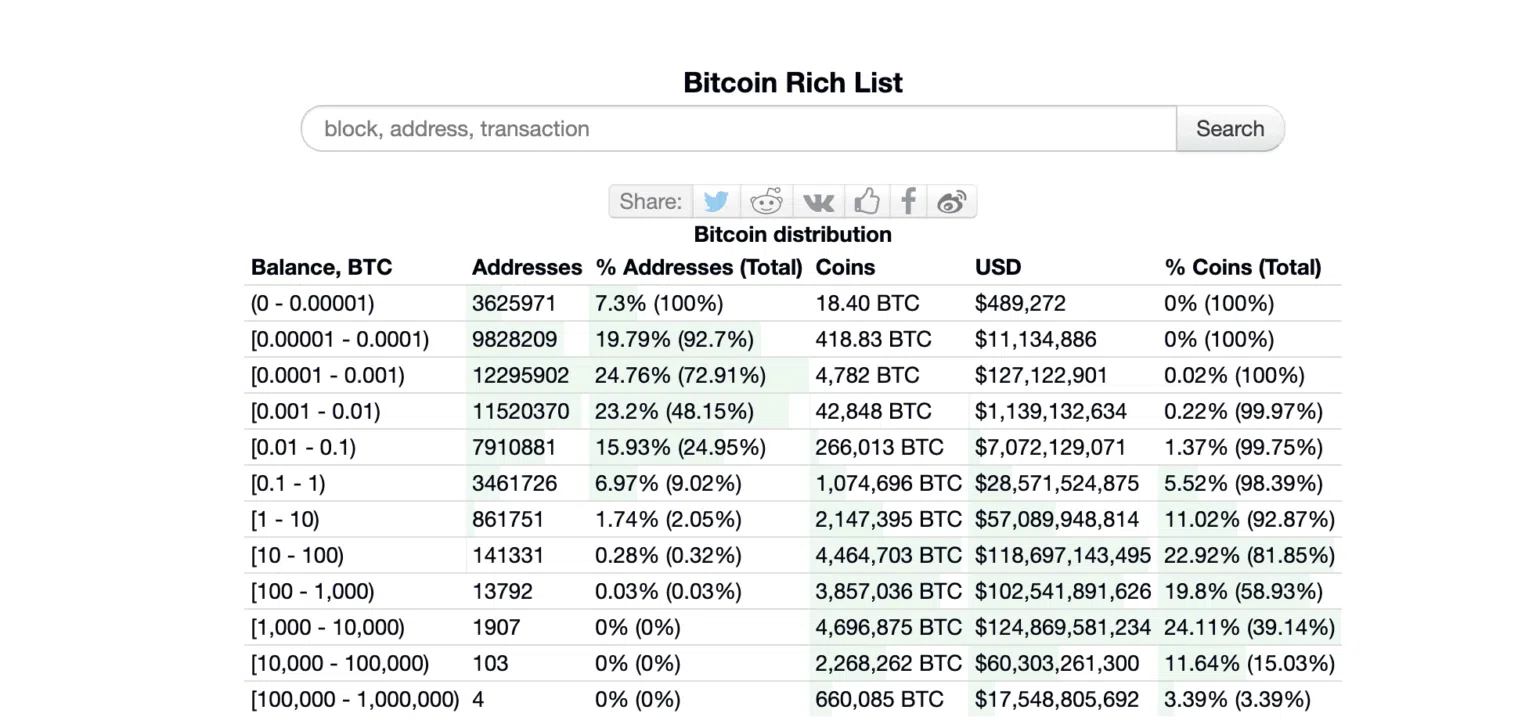This screenshot has height=717, width=1536.
Task: Click the 7.3% (100%) addresses cell
Action: point(659,303)
